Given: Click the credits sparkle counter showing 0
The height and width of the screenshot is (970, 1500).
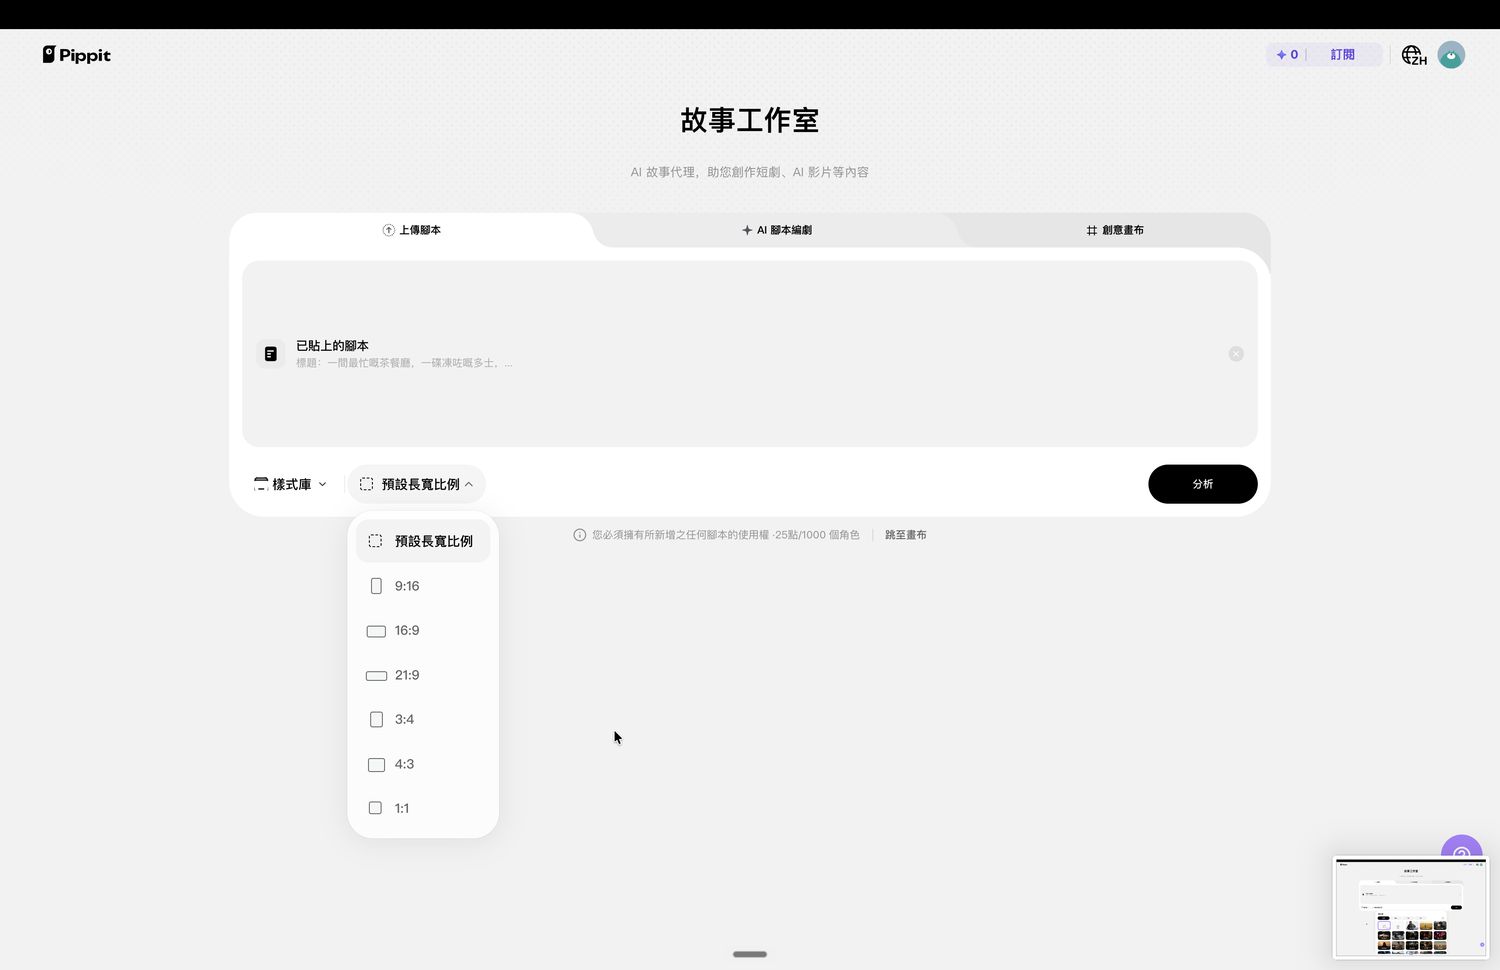Looking at the screenshot, I should pos(1287,55).
